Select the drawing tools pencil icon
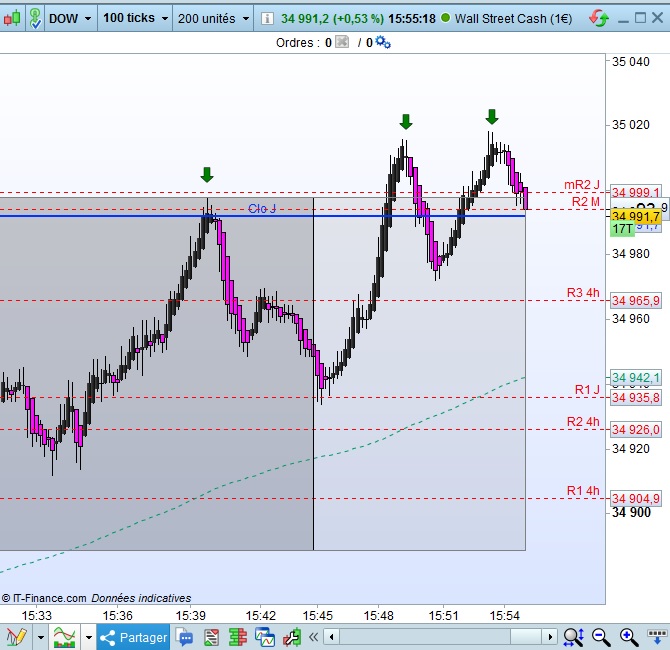670x650 pixels. tap(16, 637)
